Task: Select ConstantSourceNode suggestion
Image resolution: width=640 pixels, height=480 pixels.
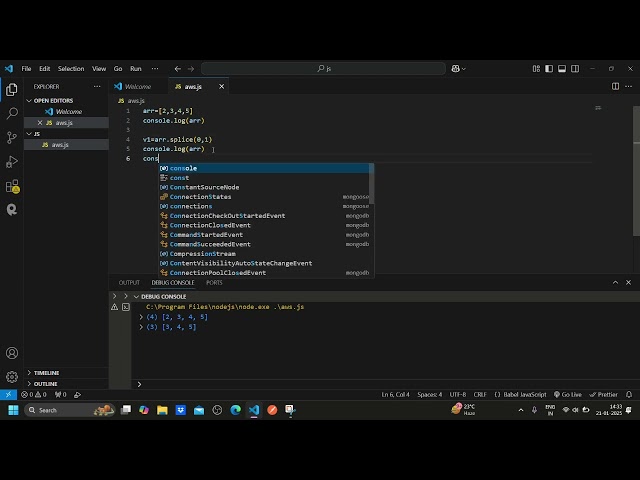Action: (264, 187)
